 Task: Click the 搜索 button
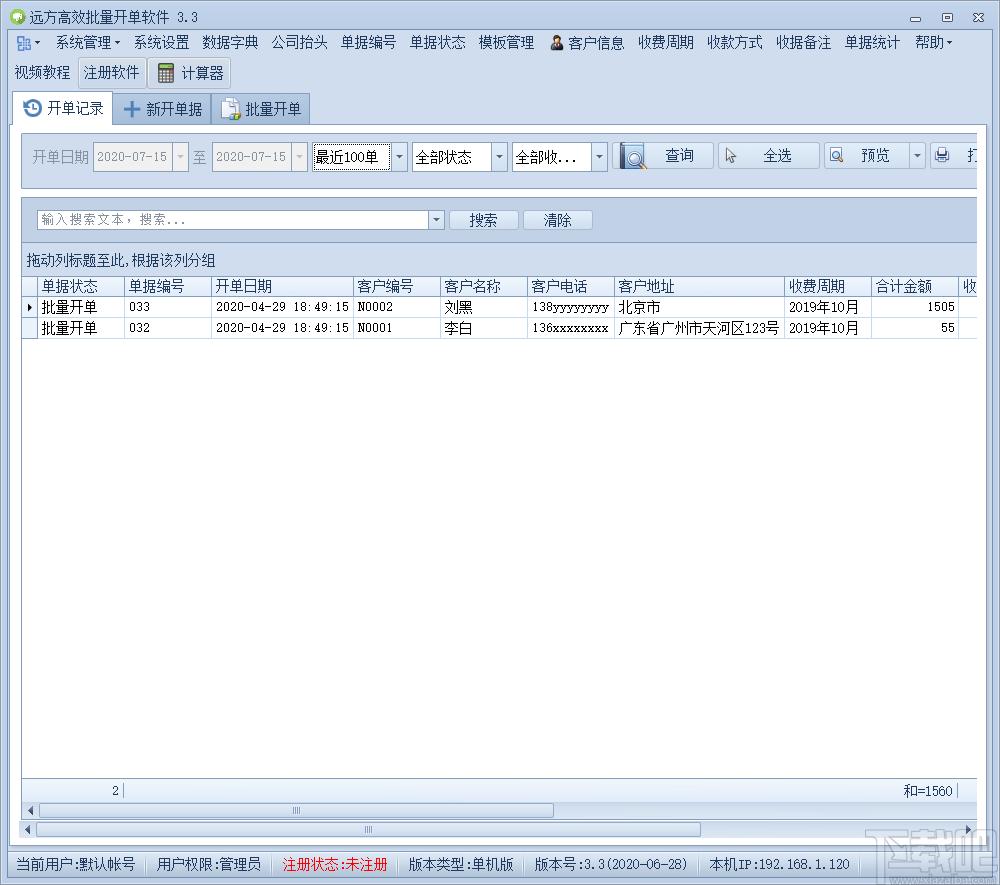pyautogui.click(x=483, y=220)
